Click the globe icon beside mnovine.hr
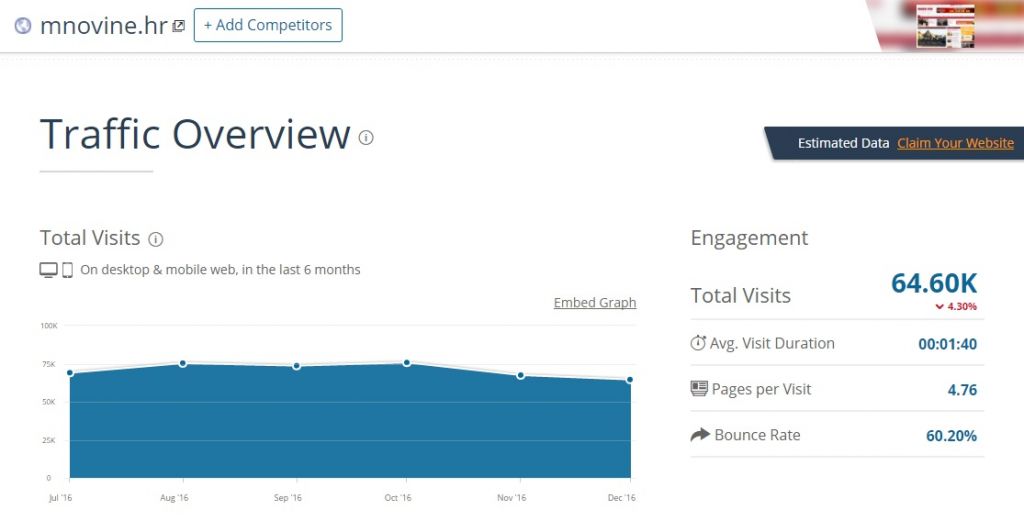 click(x=23, y=26)
